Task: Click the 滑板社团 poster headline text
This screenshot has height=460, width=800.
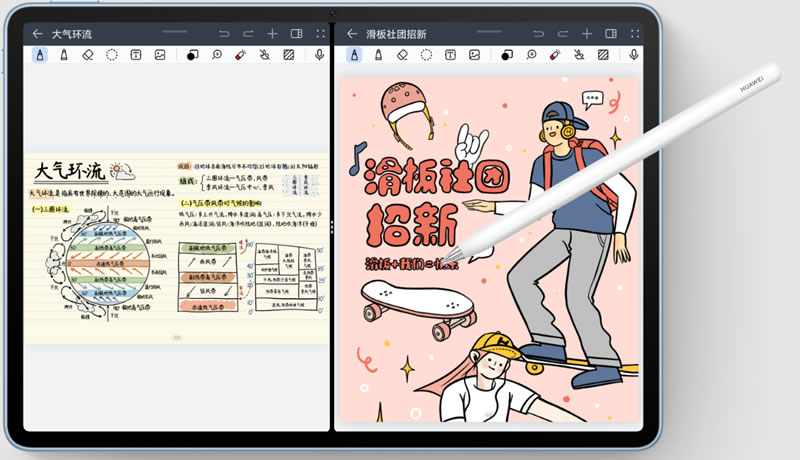Action: [x=437, y=176]
